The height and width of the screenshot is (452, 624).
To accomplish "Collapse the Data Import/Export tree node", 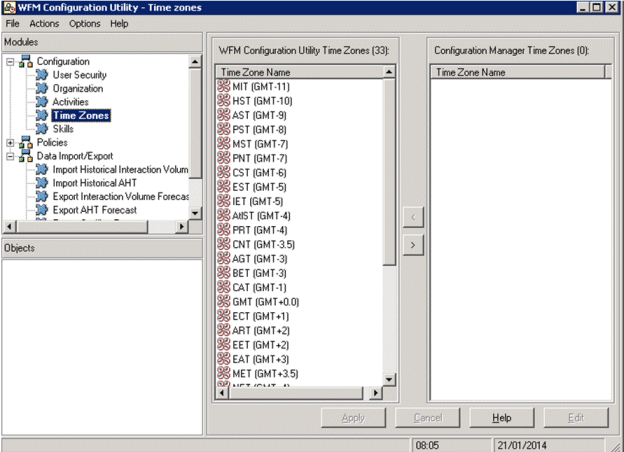I will click(x=10, y=157).
